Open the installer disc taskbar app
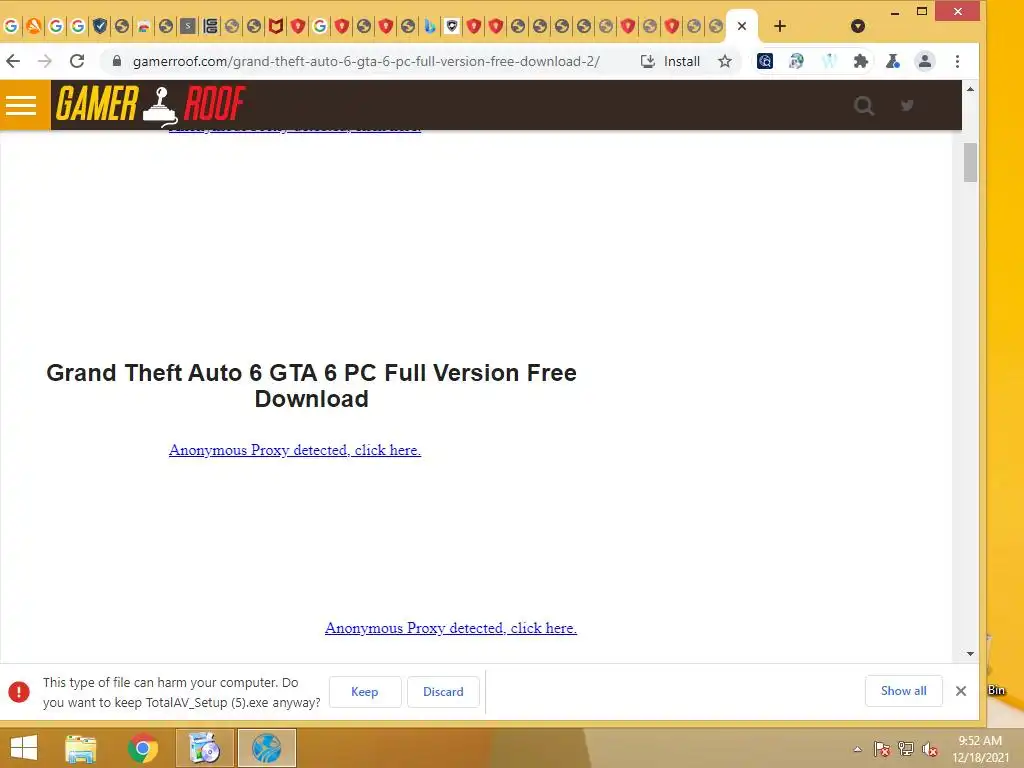1024x768 pixels. pyautogui.click(x=205, y=748)
